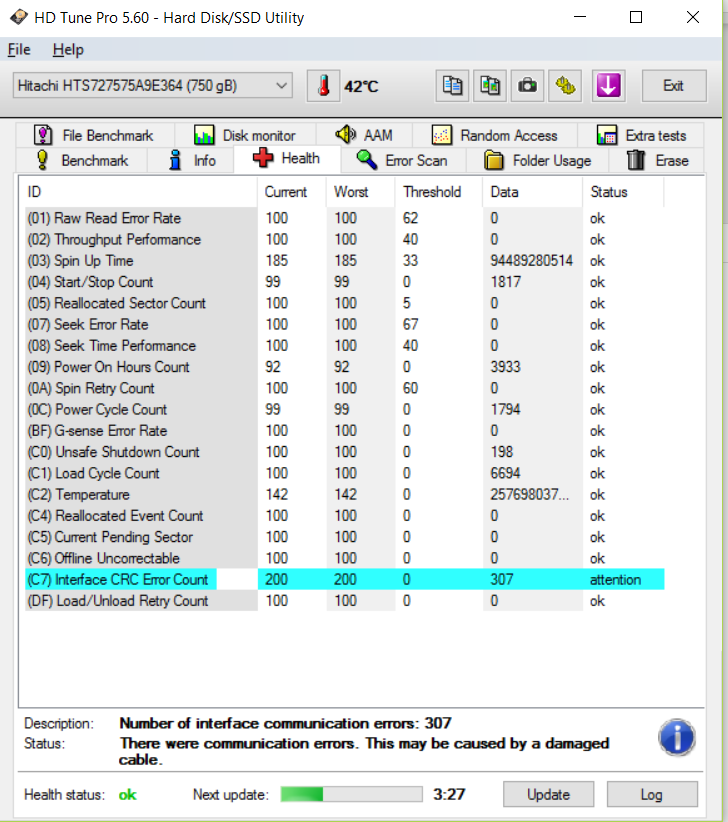Screen dimensions: 728x822
Task: Click the Status column header
Action: (x=623, y=192)
